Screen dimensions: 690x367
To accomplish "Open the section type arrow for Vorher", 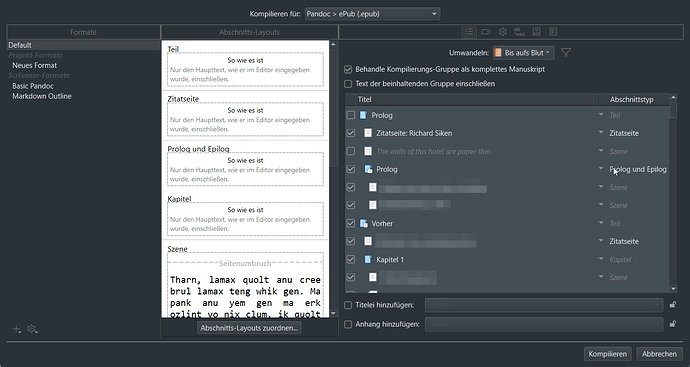I will (601, 223).
